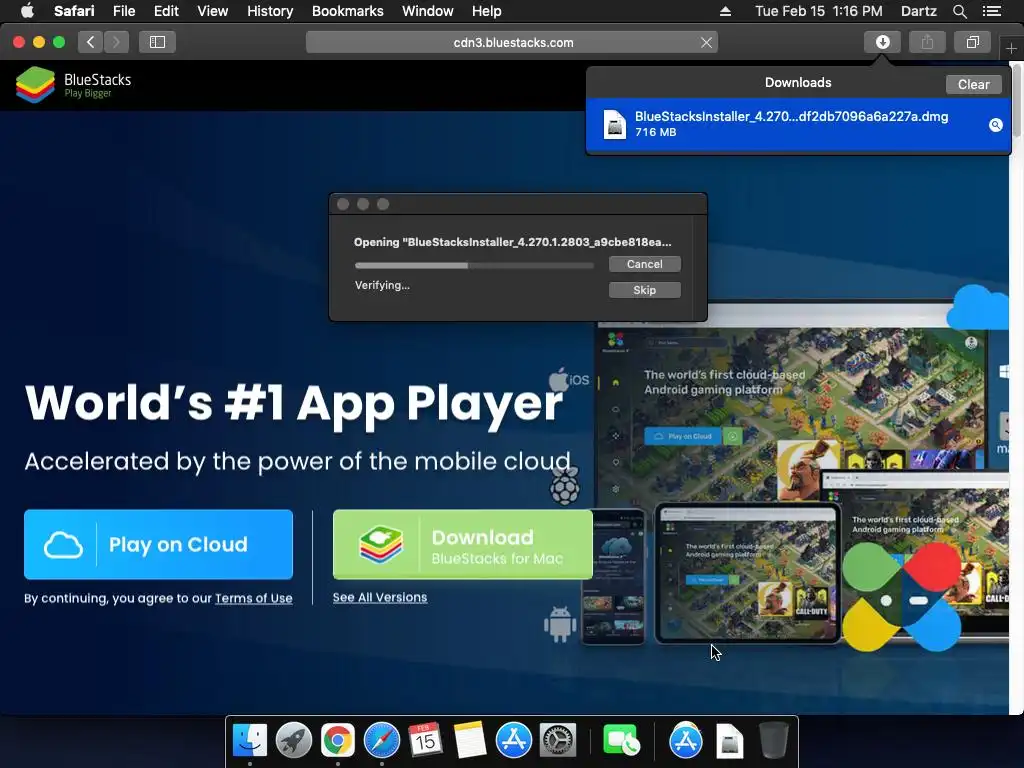Open Google Chrome from the Dock
The width and height of the screenshot is (1024, 768).
(338, 741)
